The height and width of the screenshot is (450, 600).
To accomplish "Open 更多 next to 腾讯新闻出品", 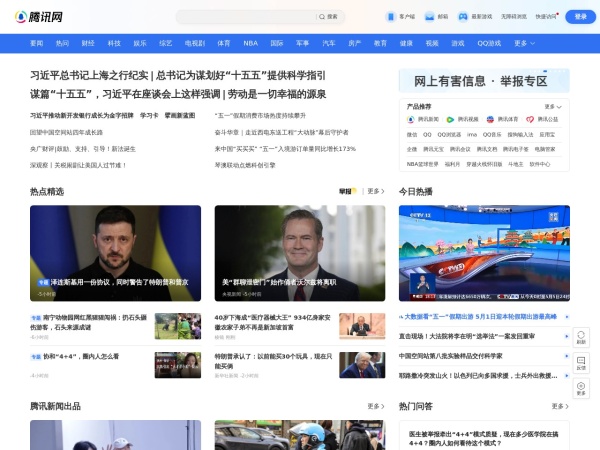I will pyautogui.click(x=376, y=406).
